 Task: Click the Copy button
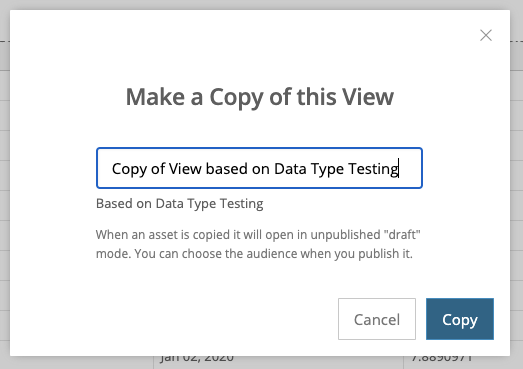[x=460, y=319]
